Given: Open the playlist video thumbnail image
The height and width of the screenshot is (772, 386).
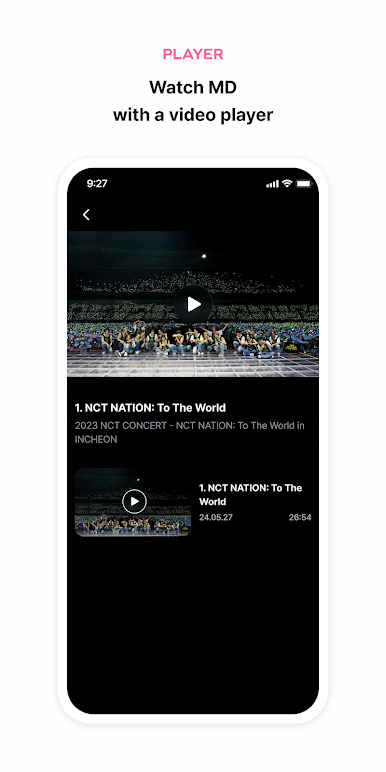Looking at the screenshot, I should tap(133, 502).
